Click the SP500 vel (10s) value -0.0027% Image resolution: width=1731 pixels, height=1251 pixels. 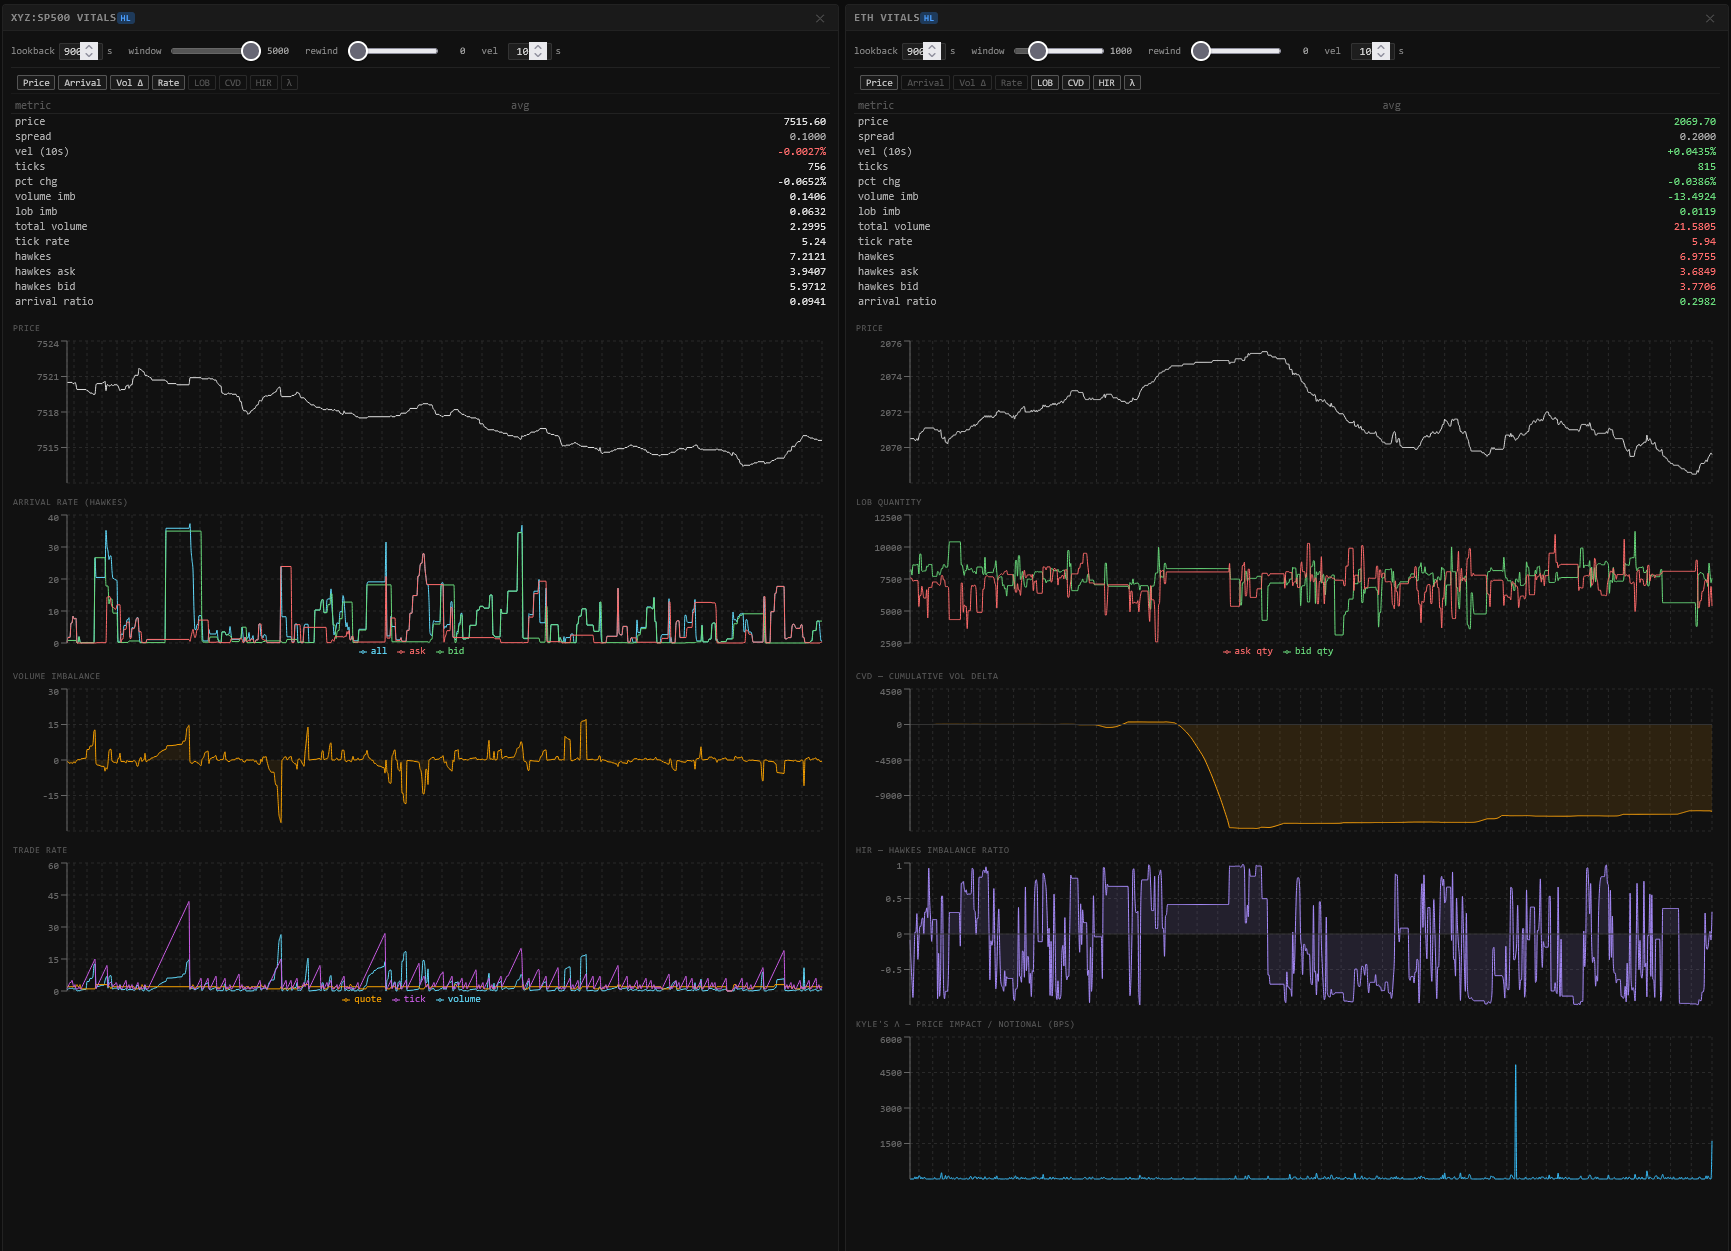(802, 152)
